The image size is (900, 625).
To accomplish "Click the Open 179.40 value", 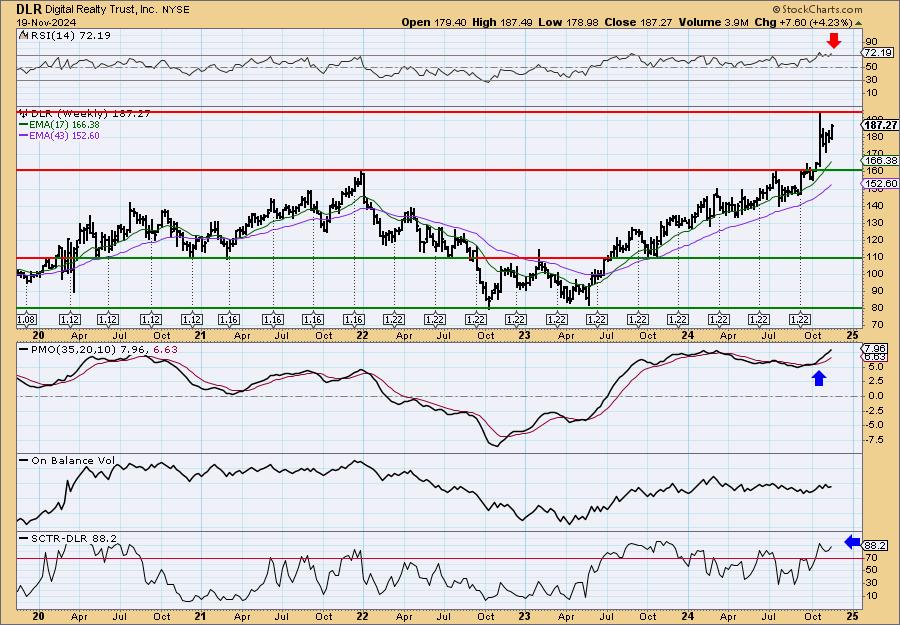I will (x=435, y=22).
